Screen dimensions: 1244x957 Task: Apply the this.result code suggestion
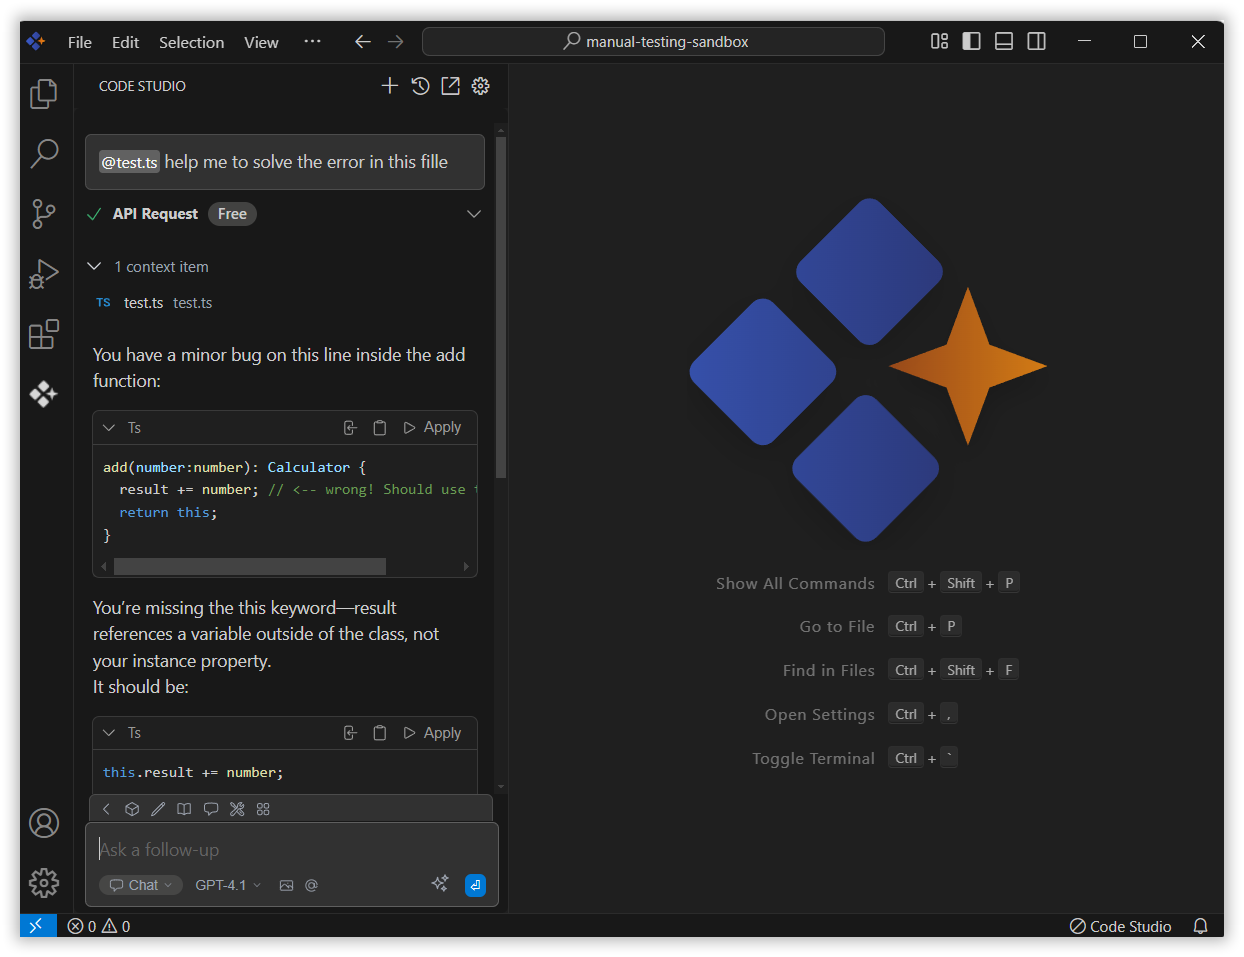[x=432, y=733]
